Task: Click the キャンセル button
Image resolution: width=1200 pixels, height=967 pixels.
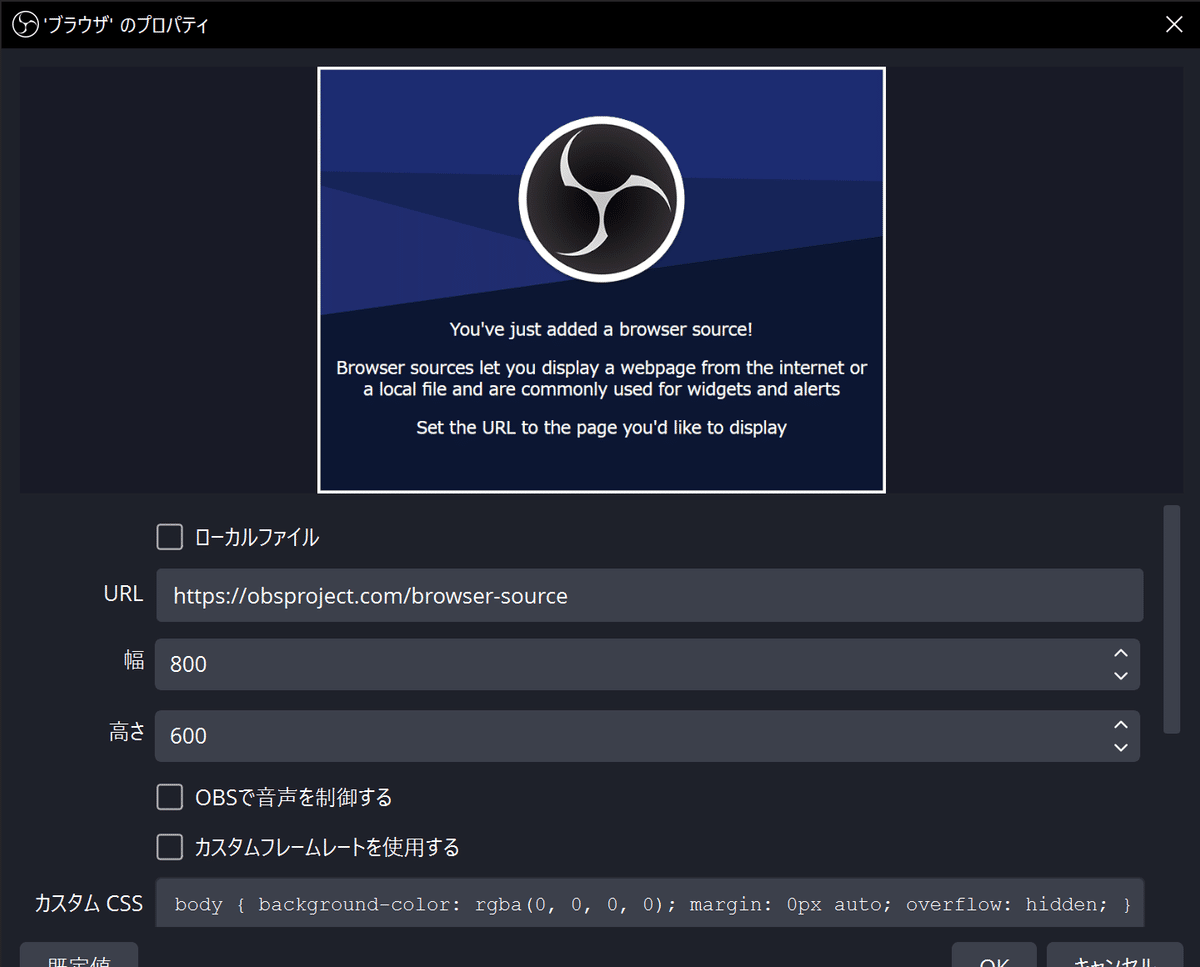Action: 1114,957
